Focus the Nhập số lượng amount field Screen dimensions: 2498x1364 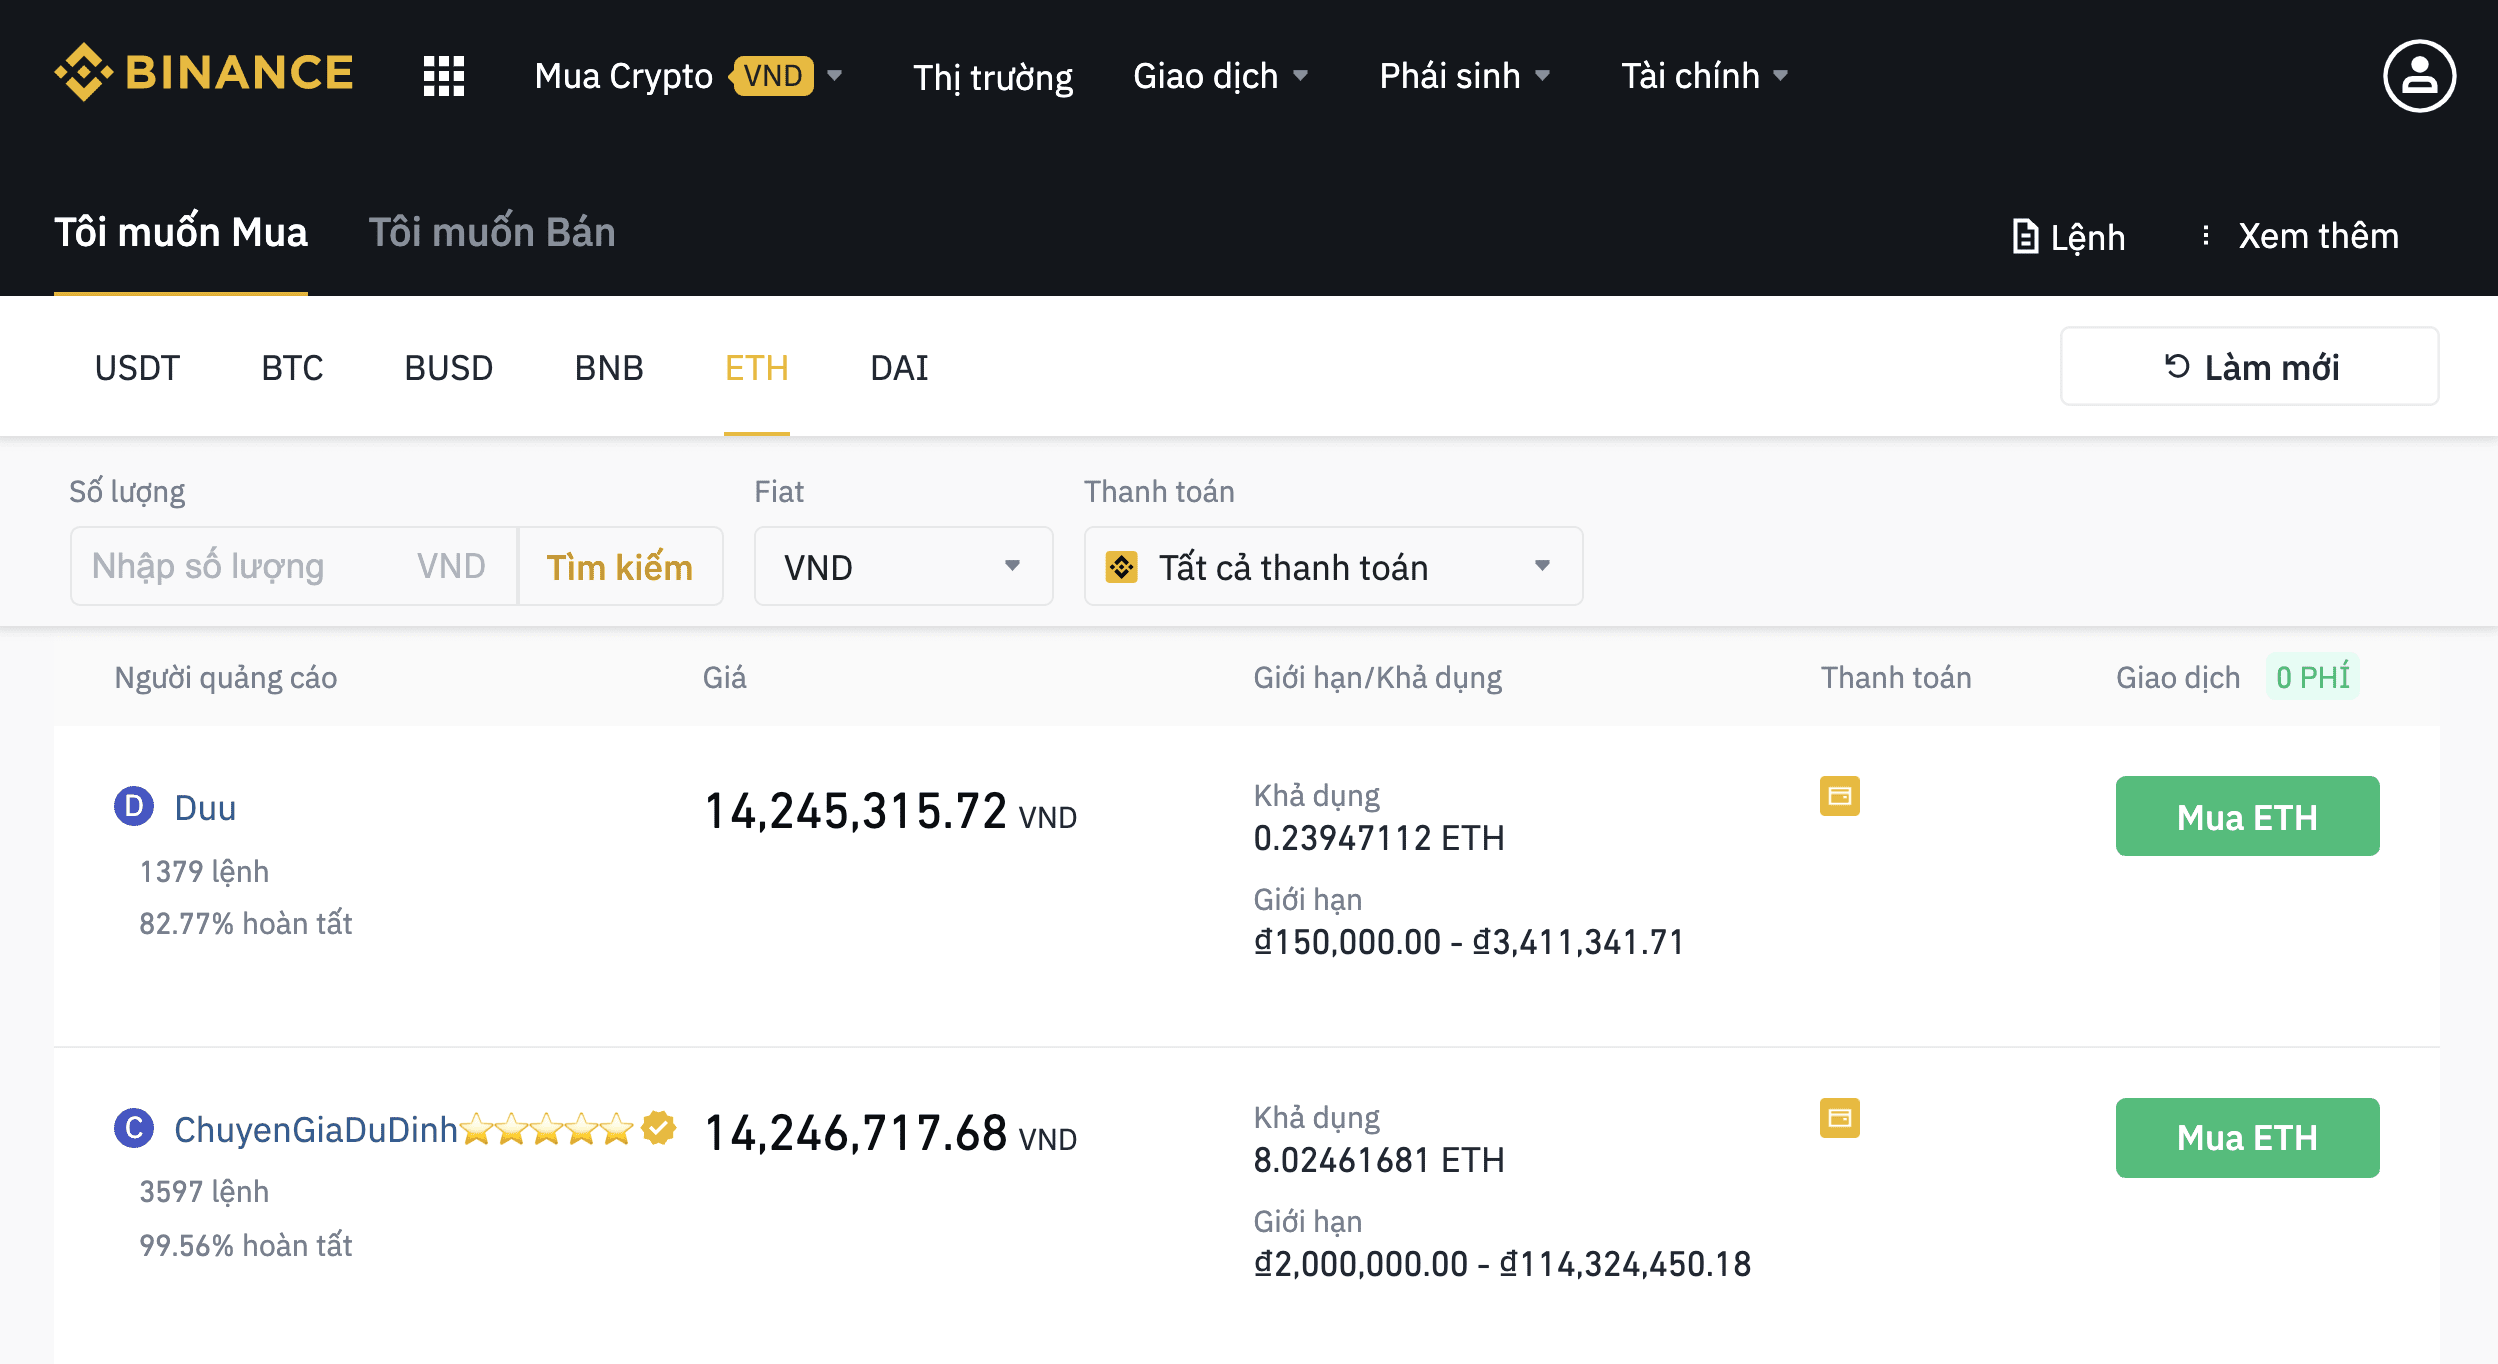pyautogui.click(x=294, y=566)
